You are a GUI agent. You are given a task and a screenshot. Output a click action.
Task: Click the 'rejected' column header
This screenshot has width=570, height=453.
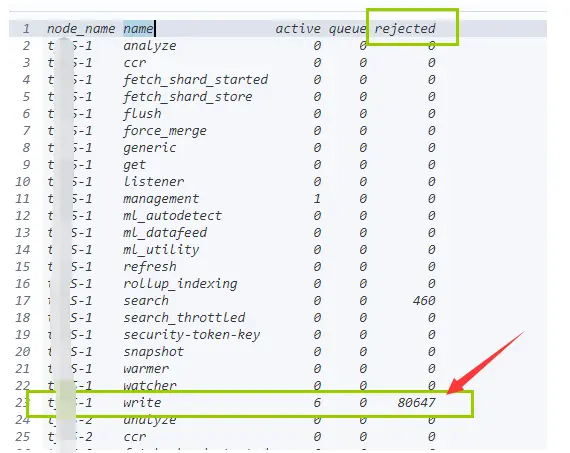click(405, 28)
